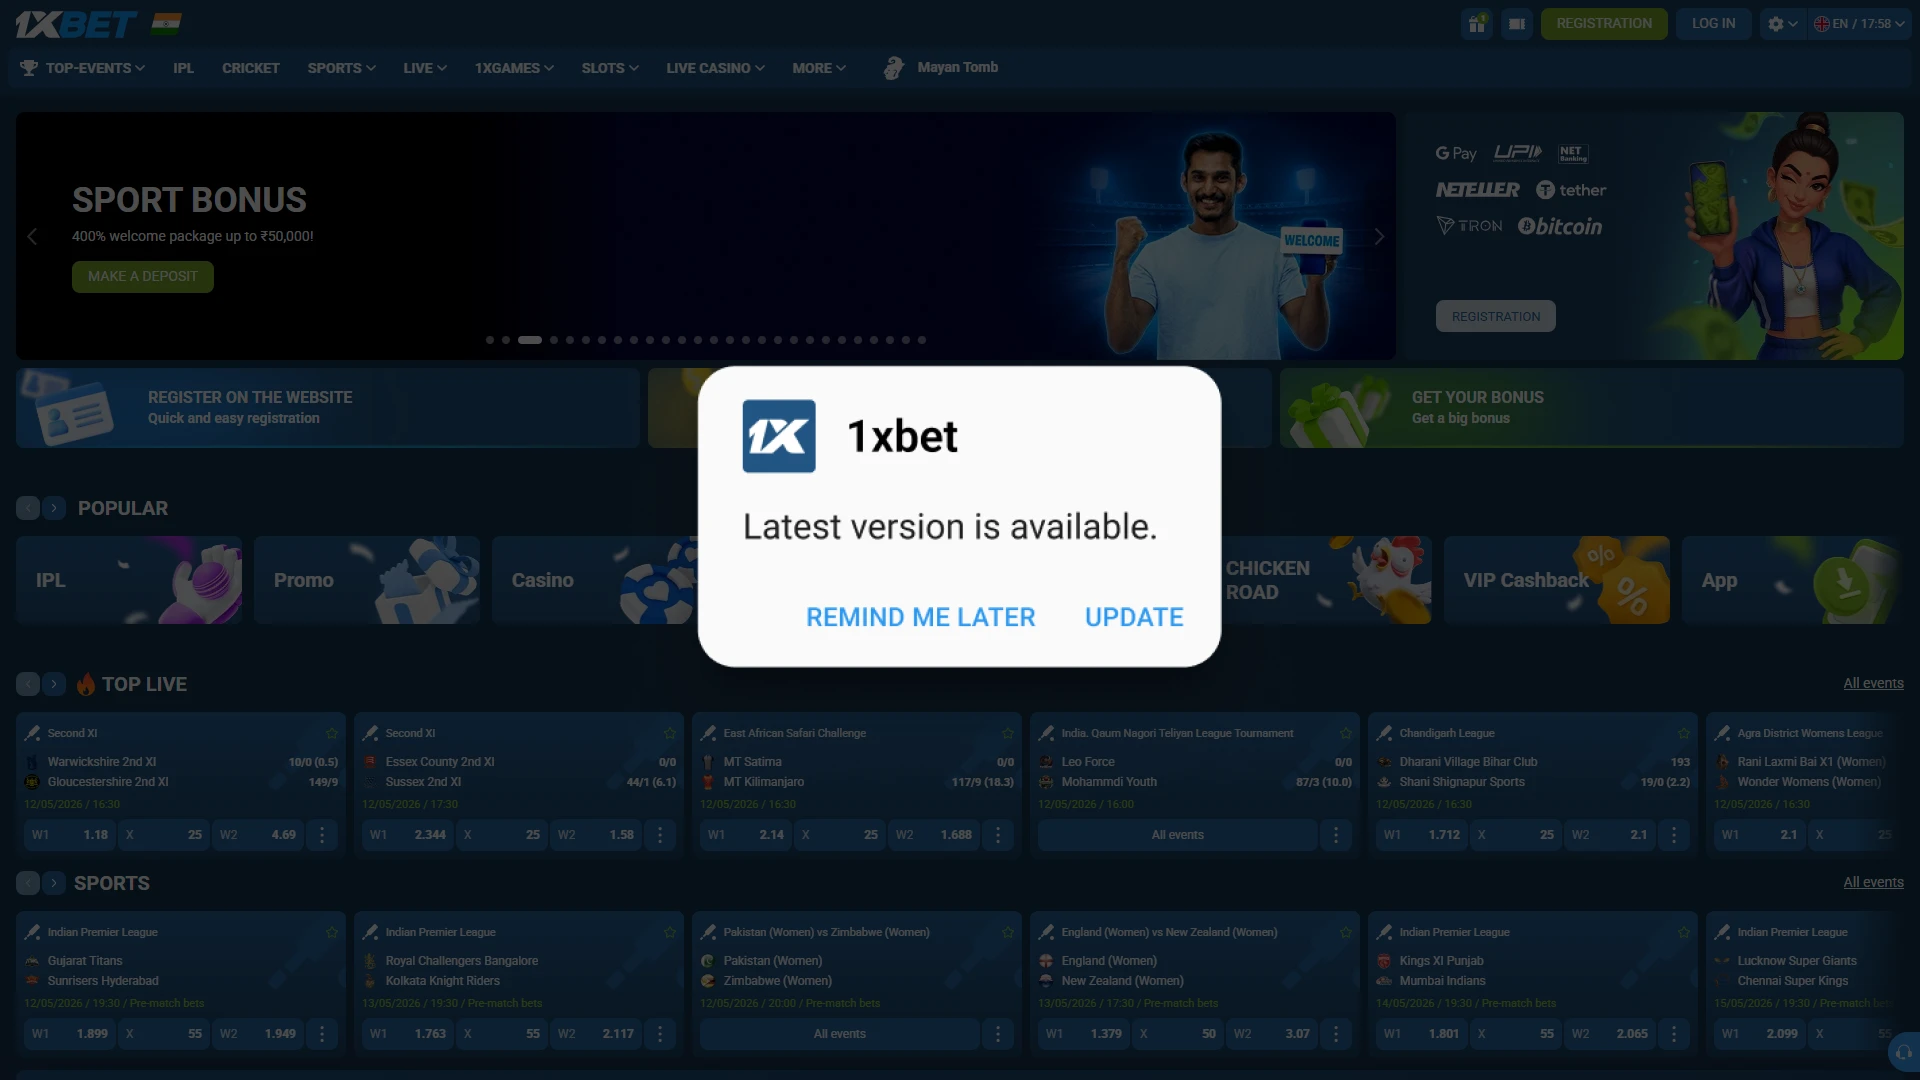
Task: Click REGISTRATION on the payments banner
Action: pos(1496,316)
